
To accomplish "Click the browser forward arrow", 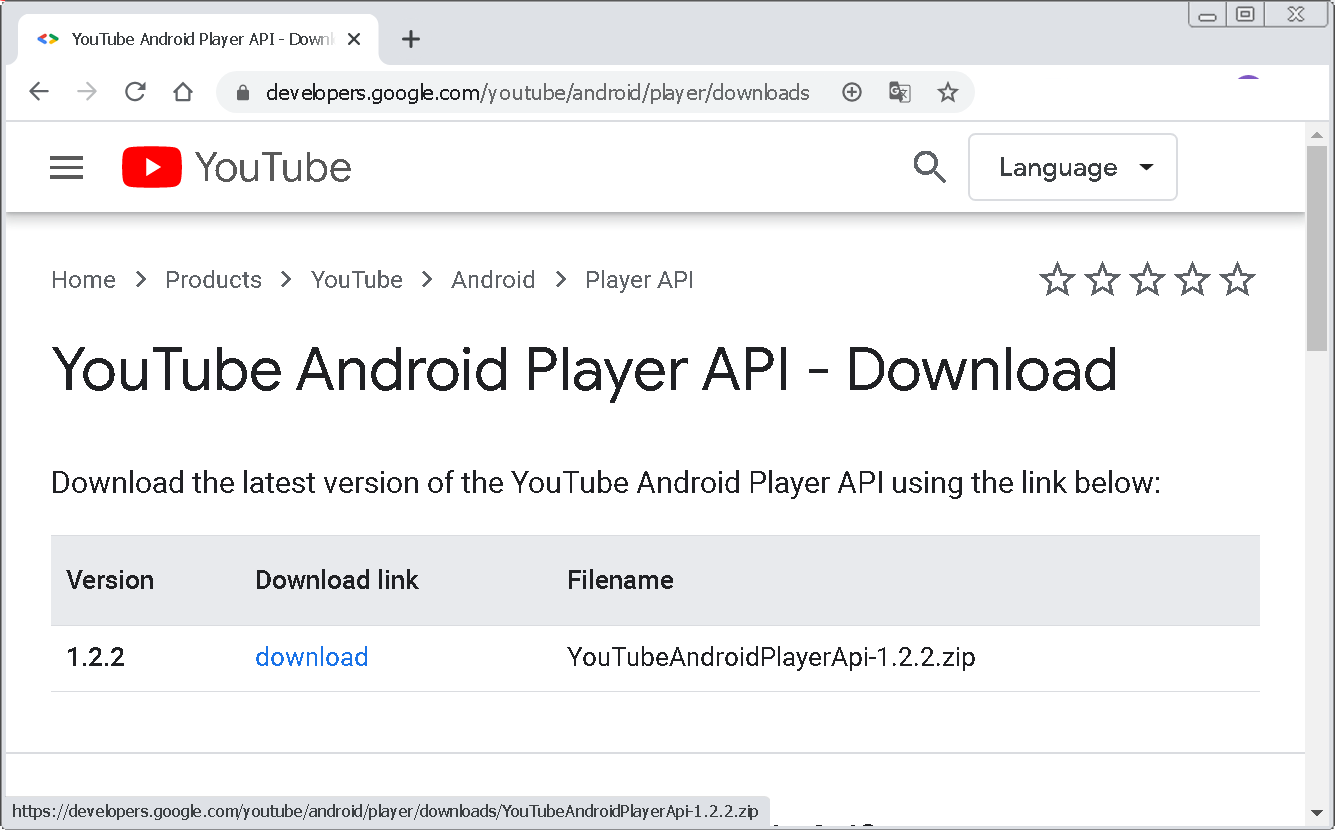I will [x=87, y=92].
